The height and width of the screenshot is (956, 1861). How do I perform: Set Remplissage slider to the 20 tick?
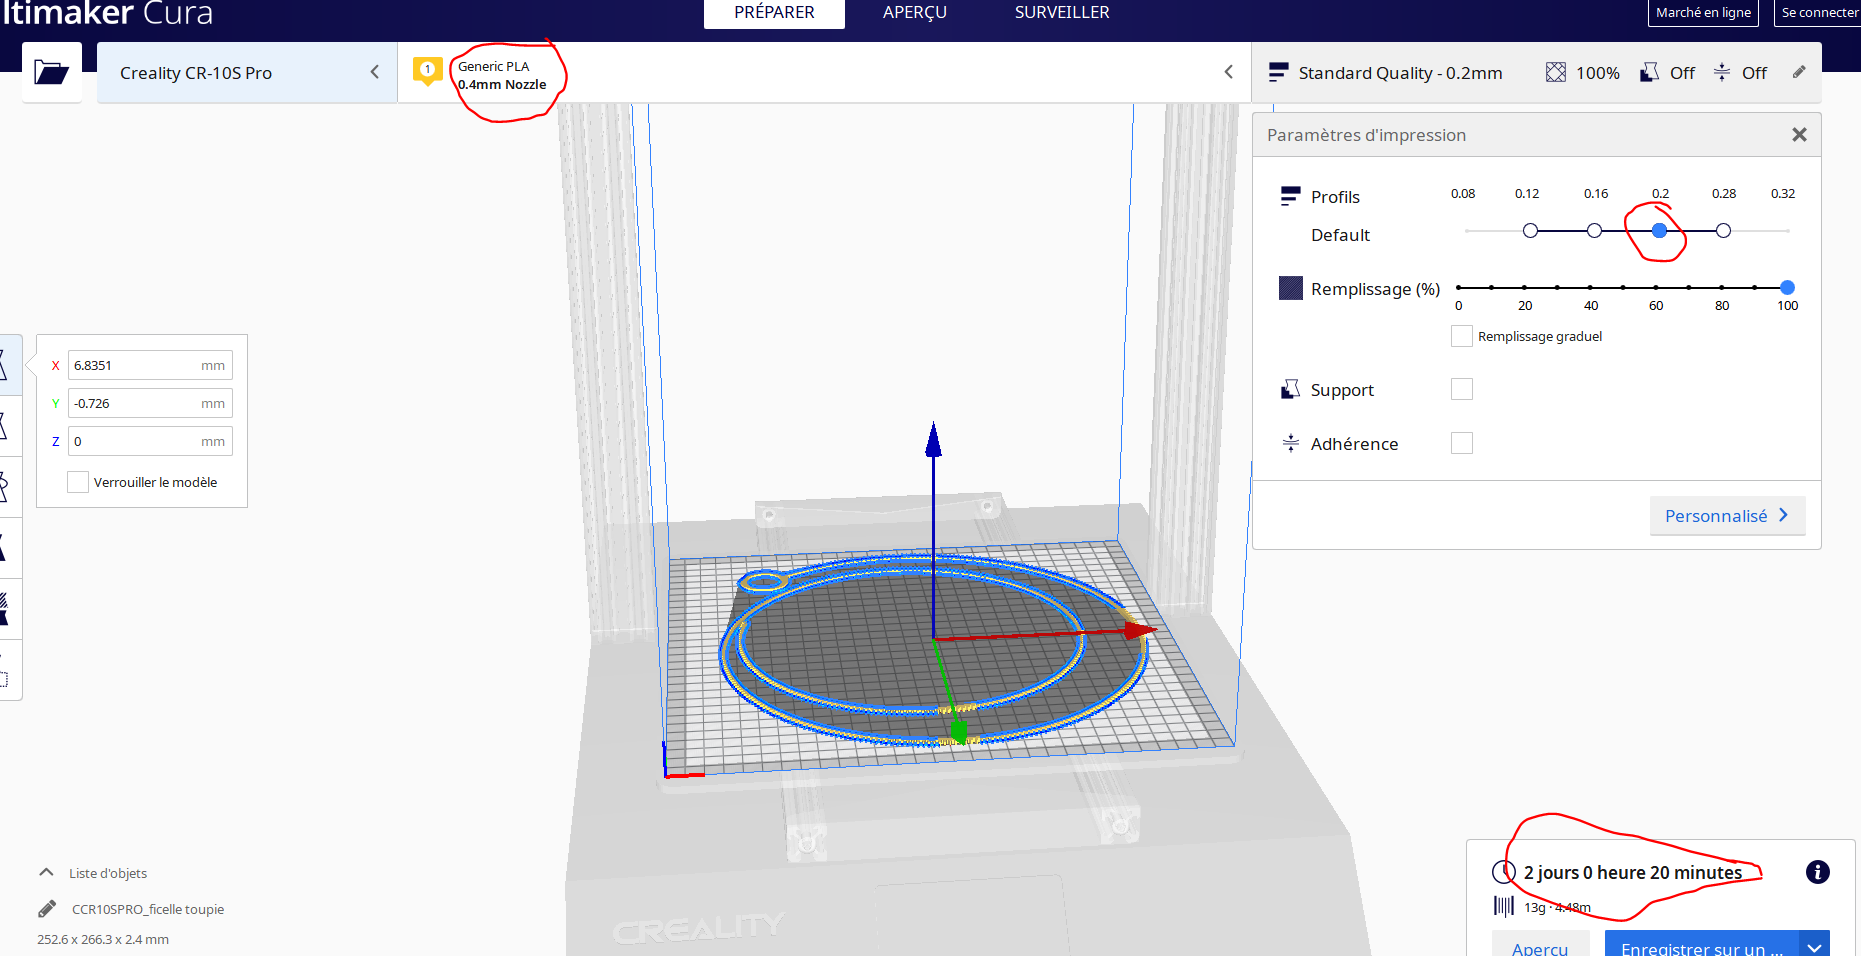coord(1524,288)
